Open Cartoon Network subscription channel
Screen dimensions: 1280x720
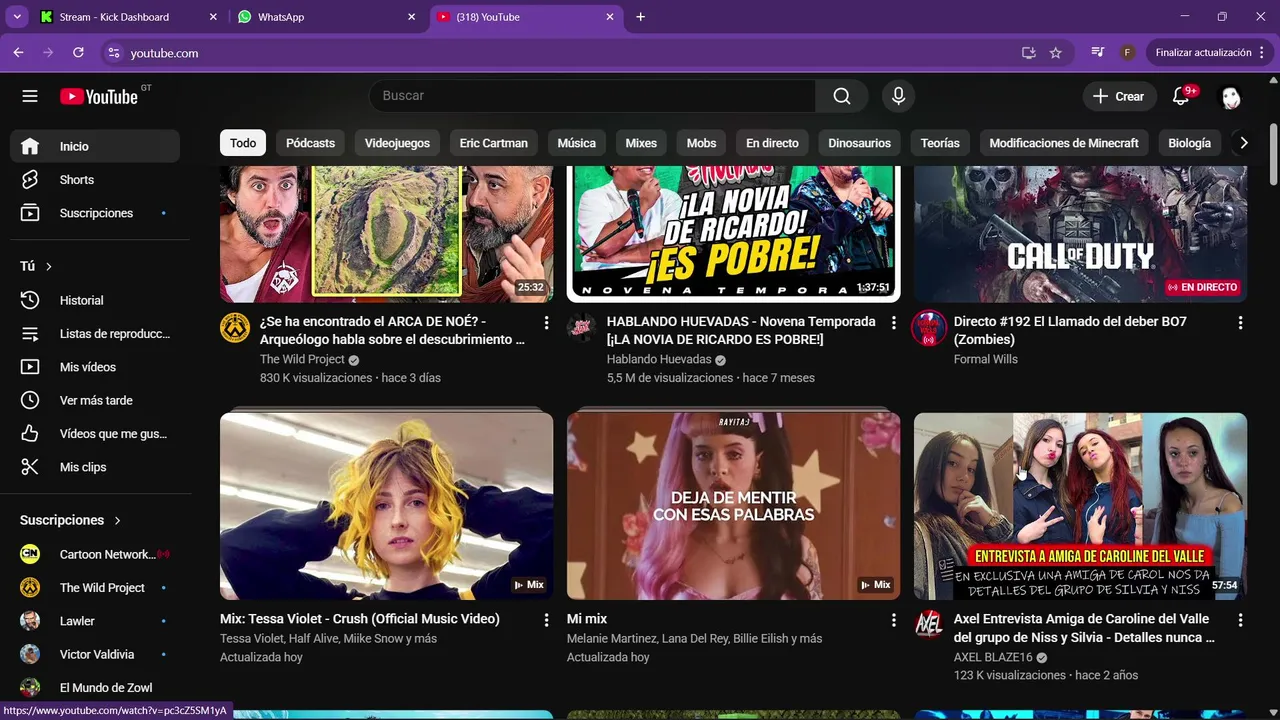95,554
